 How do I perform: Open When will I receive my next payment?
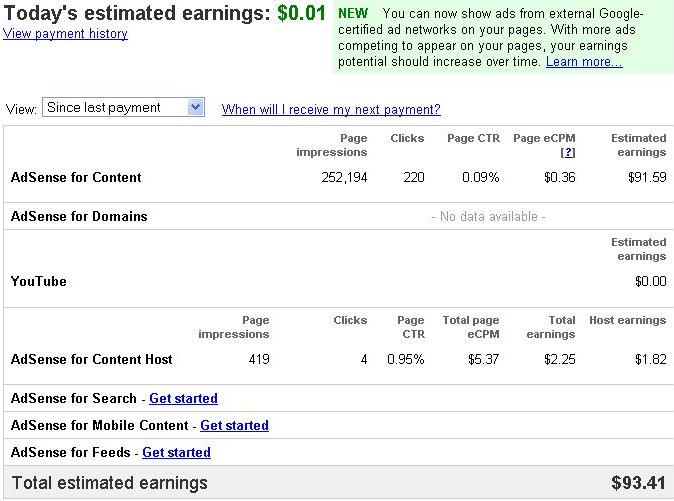[331, 110]
